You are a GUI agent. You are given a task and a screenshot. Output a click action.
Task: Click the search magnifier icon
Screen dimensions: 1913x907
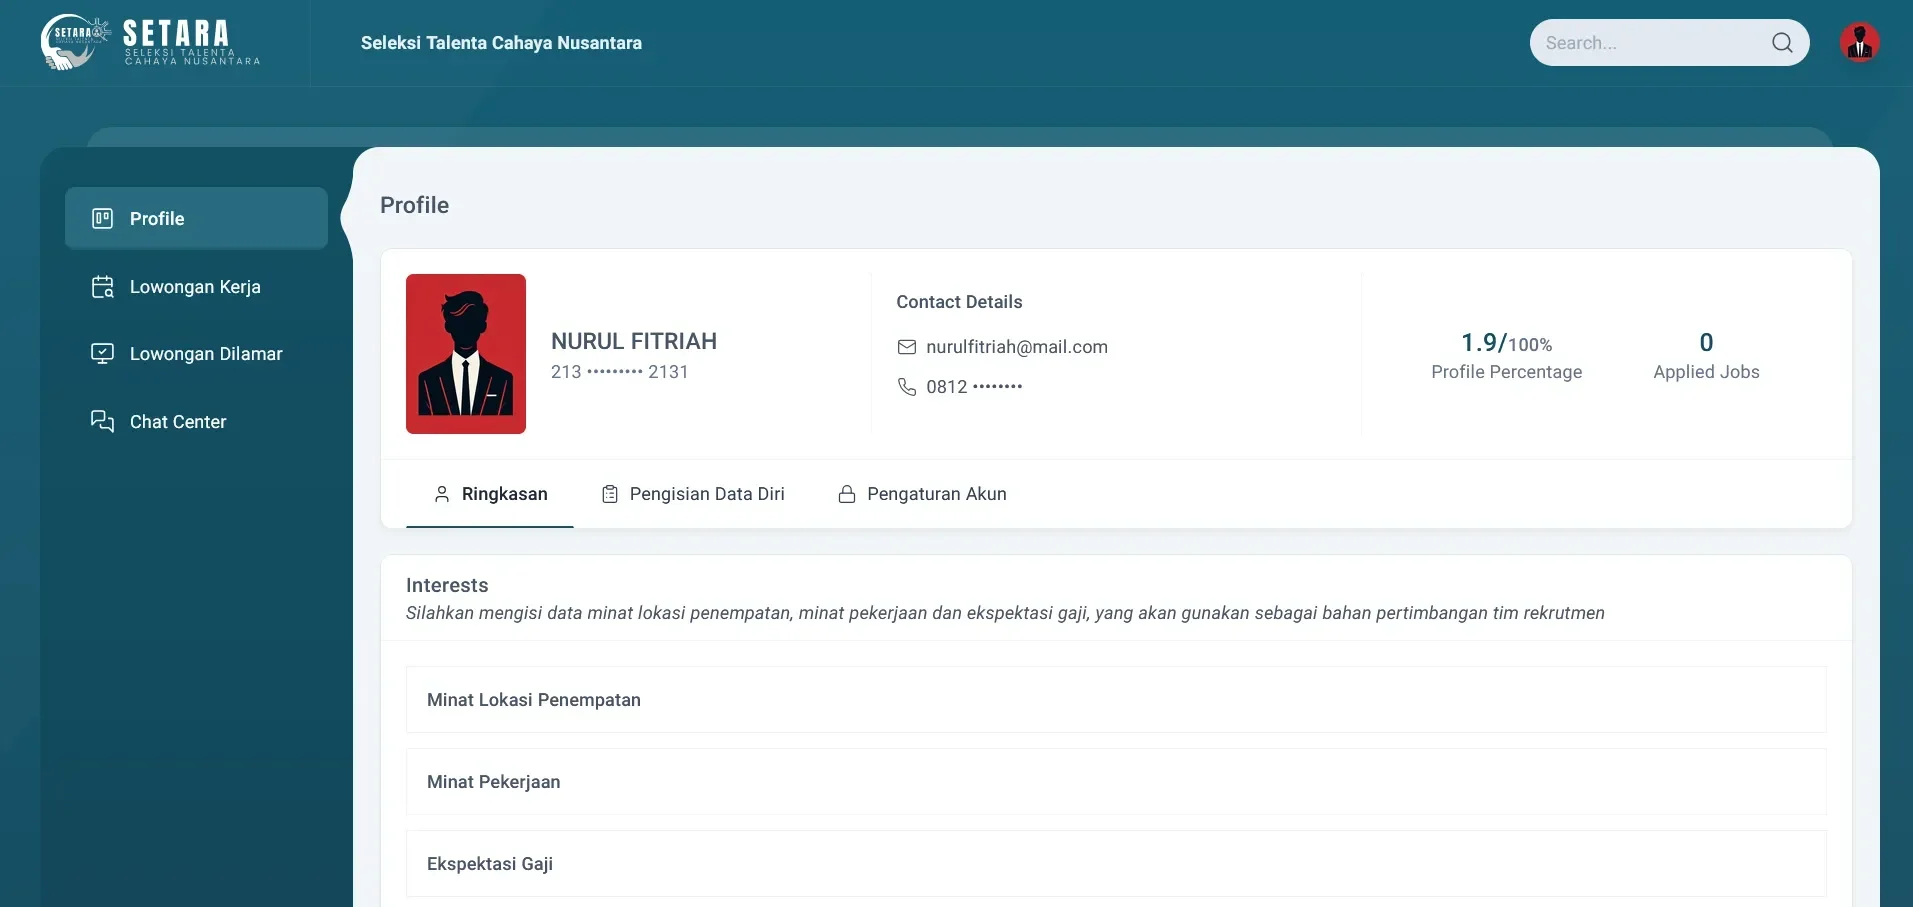pyautogui.click(x=1781, y=43)
